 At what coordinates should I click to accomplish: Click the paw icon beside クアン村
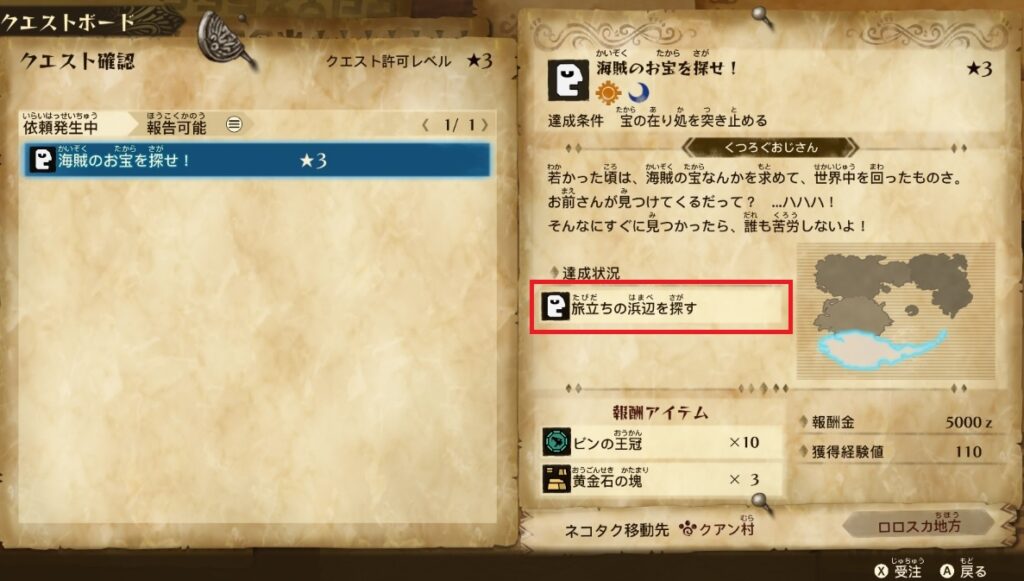point(688,528)
